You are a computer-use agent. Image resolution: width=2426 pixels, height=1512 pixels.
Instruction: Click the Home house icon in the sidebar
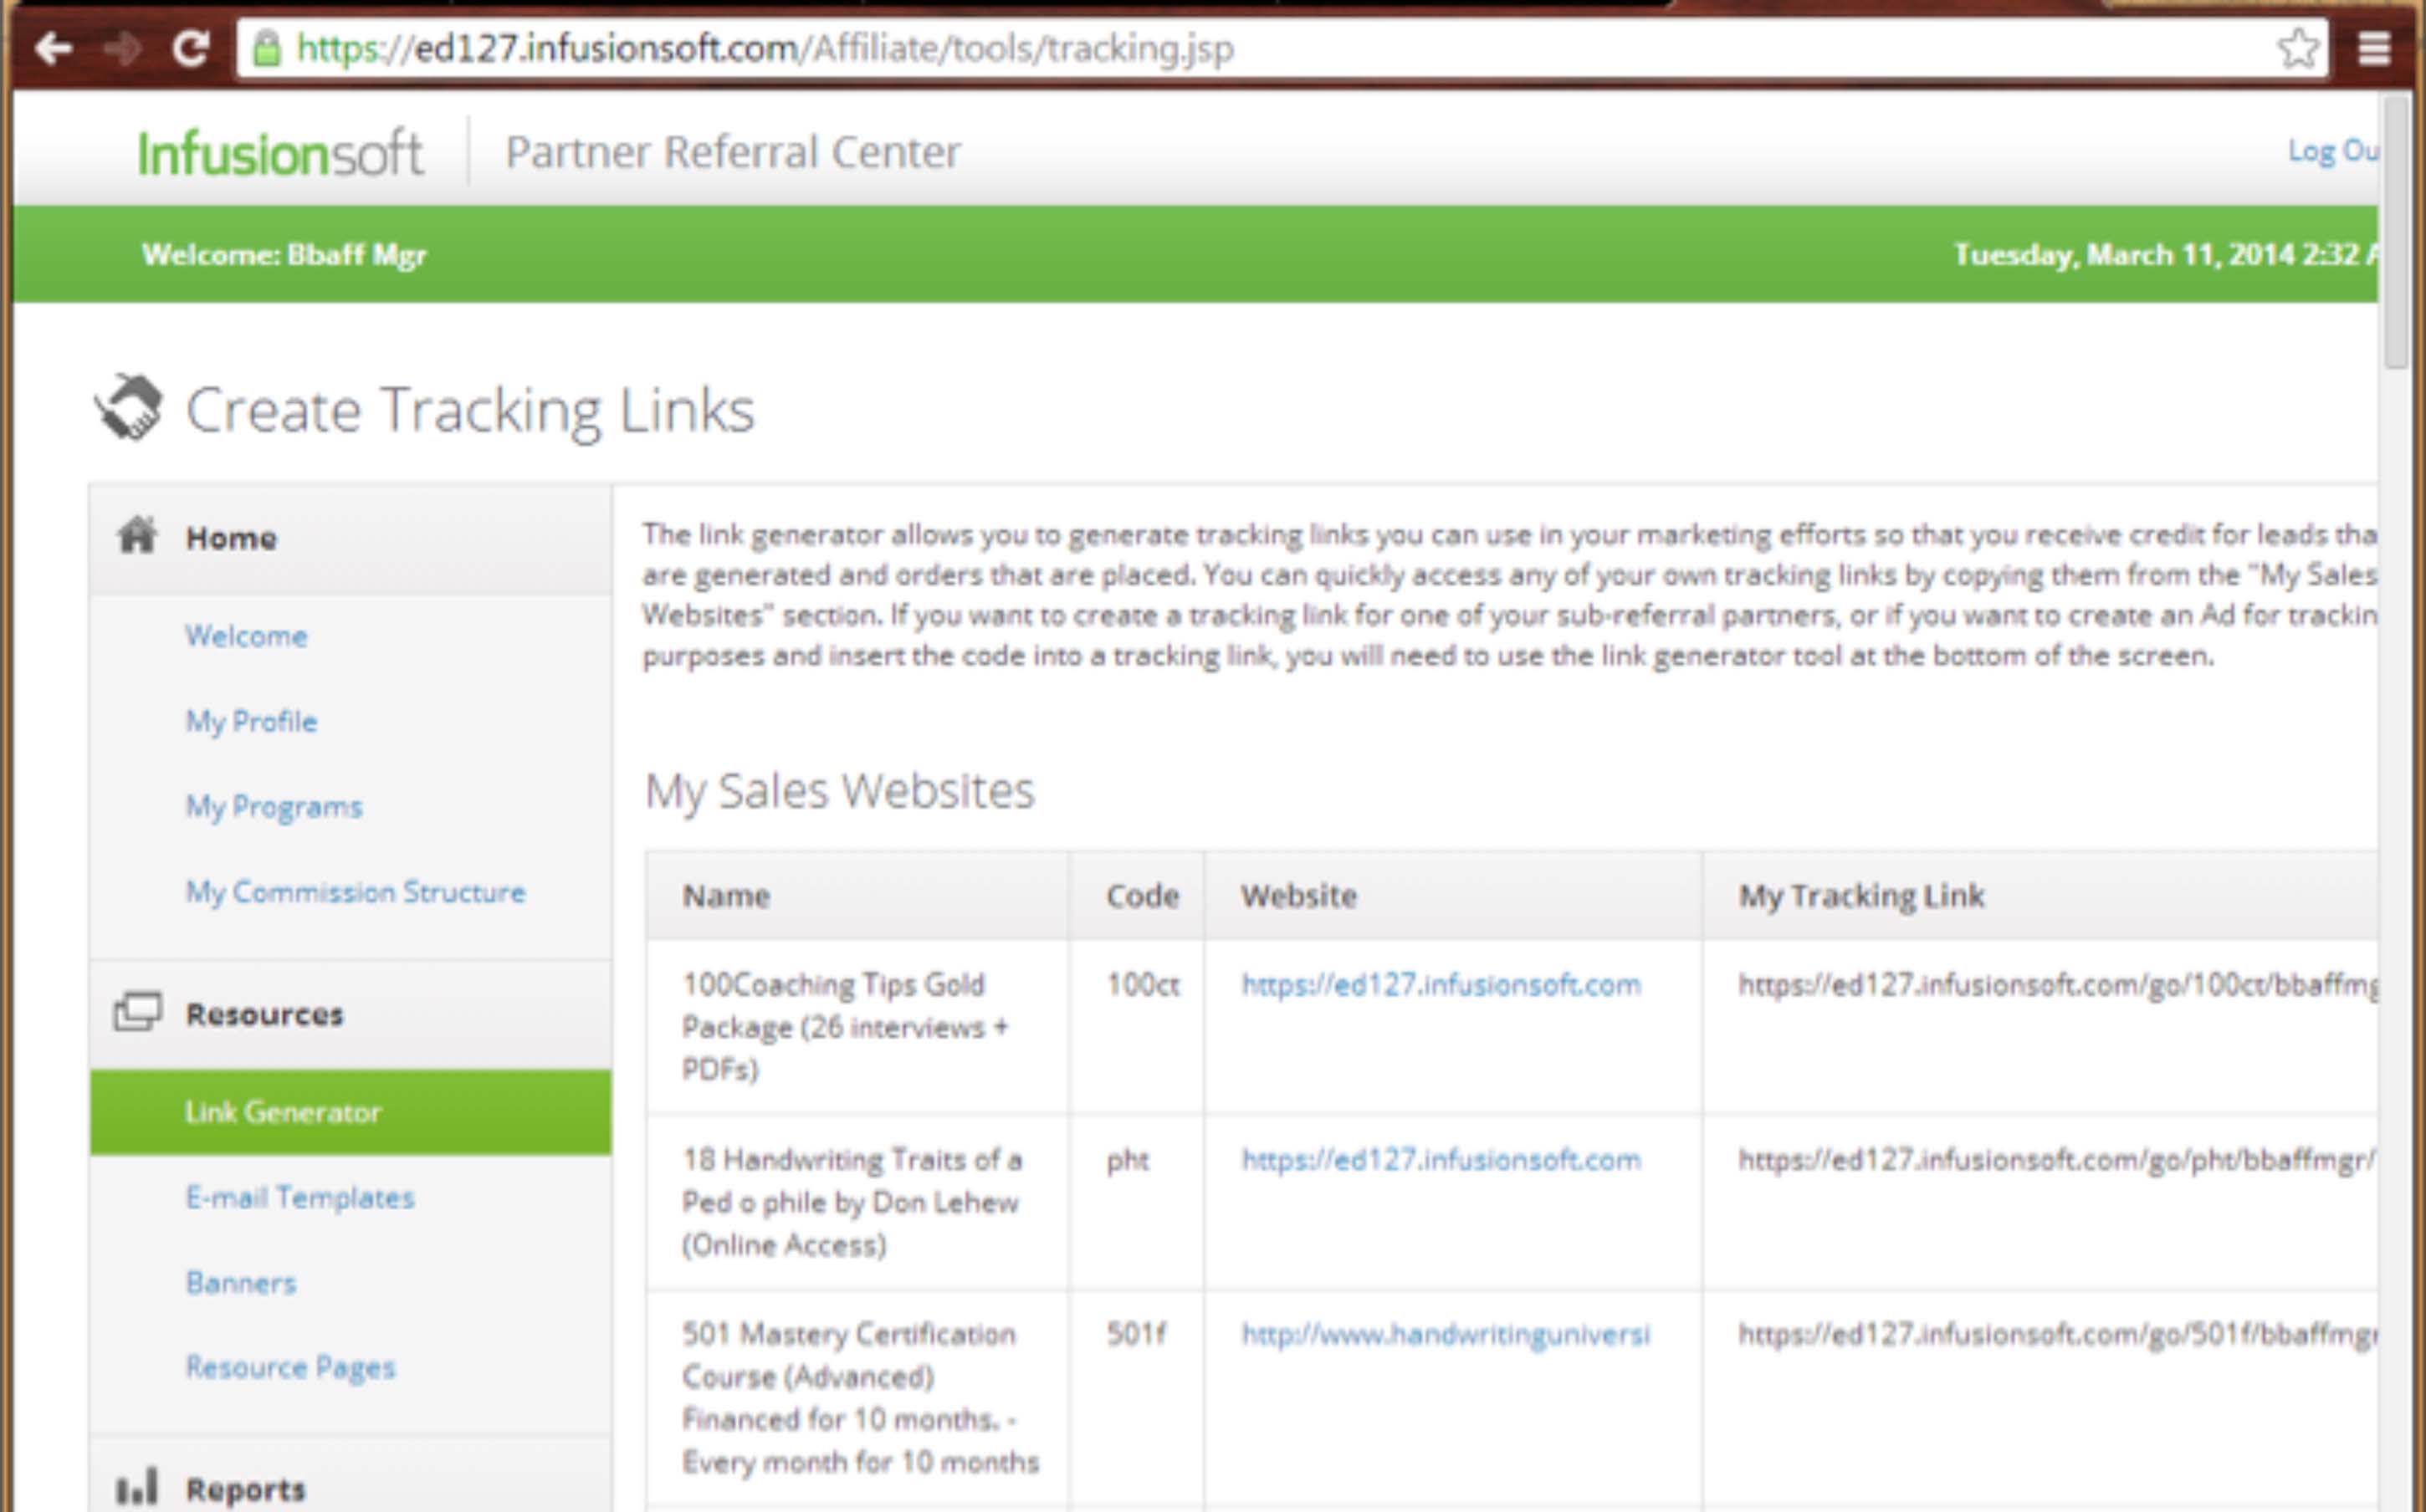tap(137, 535)
